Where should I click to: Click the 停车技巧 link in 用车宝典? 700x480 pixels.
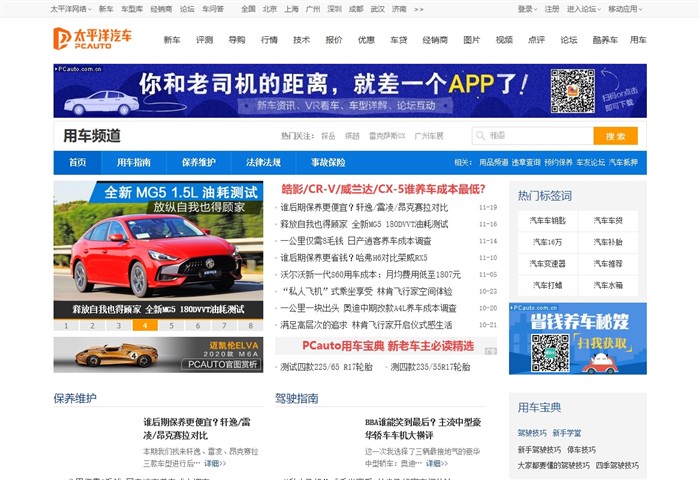tap(581, 450)
